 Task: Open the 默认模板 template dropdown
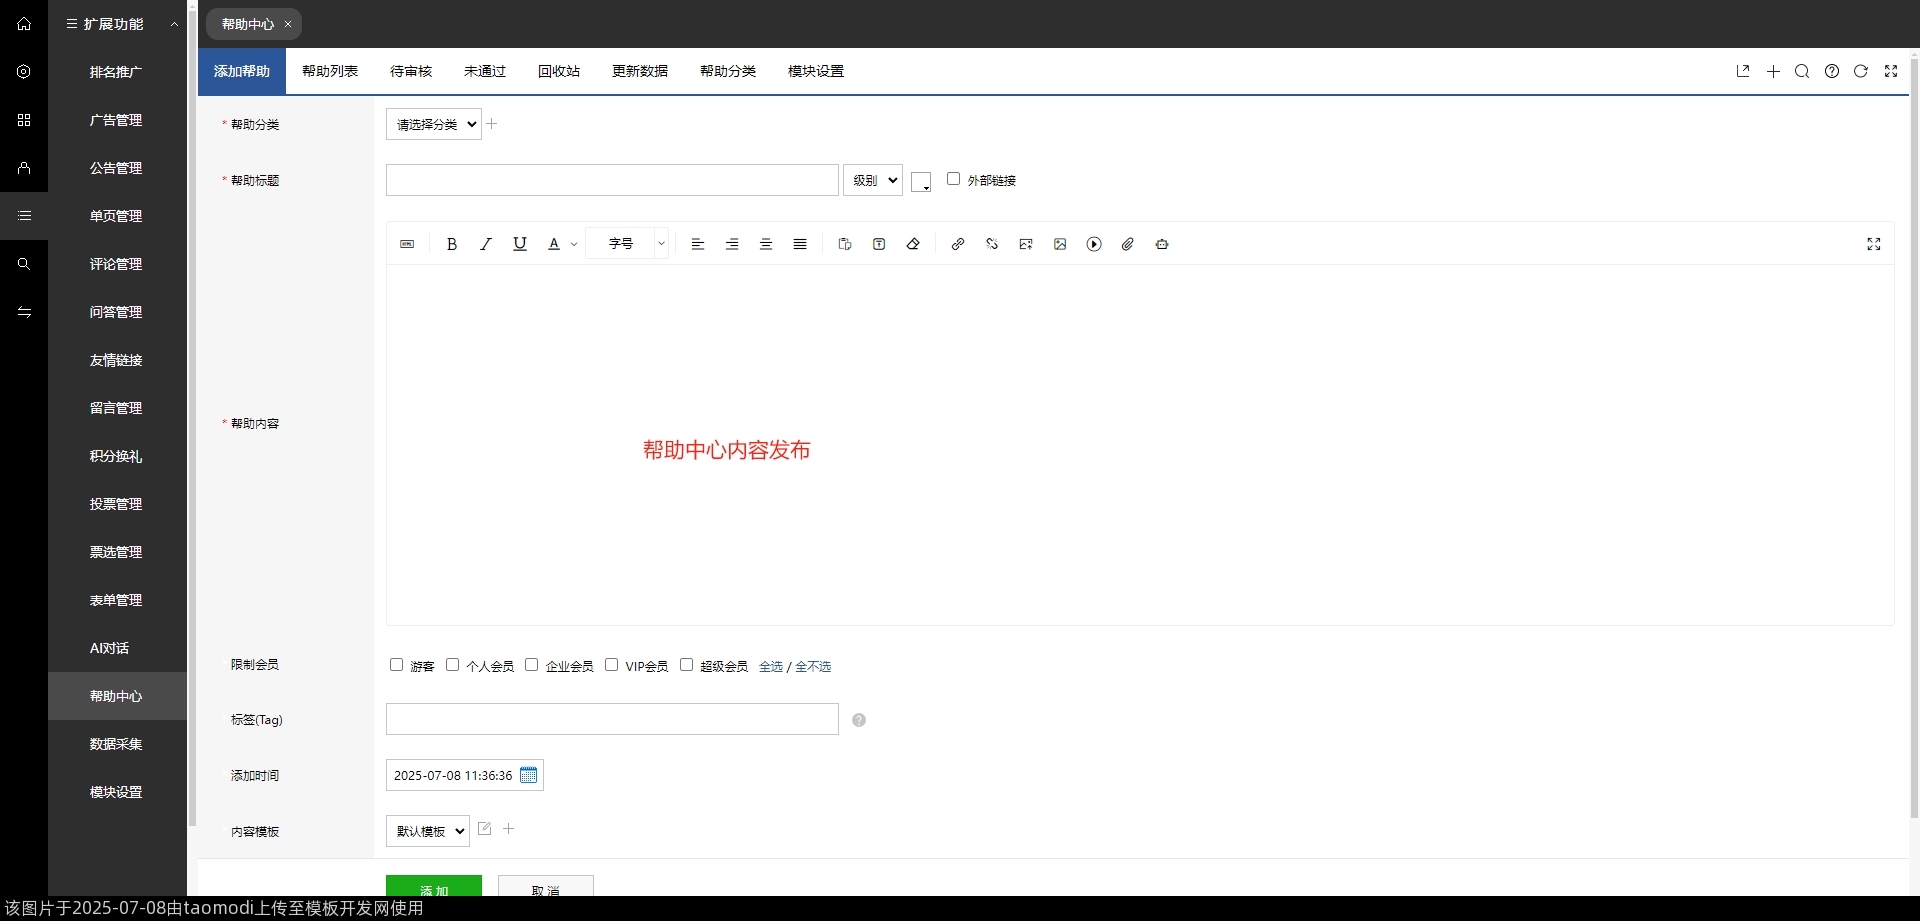426,830
